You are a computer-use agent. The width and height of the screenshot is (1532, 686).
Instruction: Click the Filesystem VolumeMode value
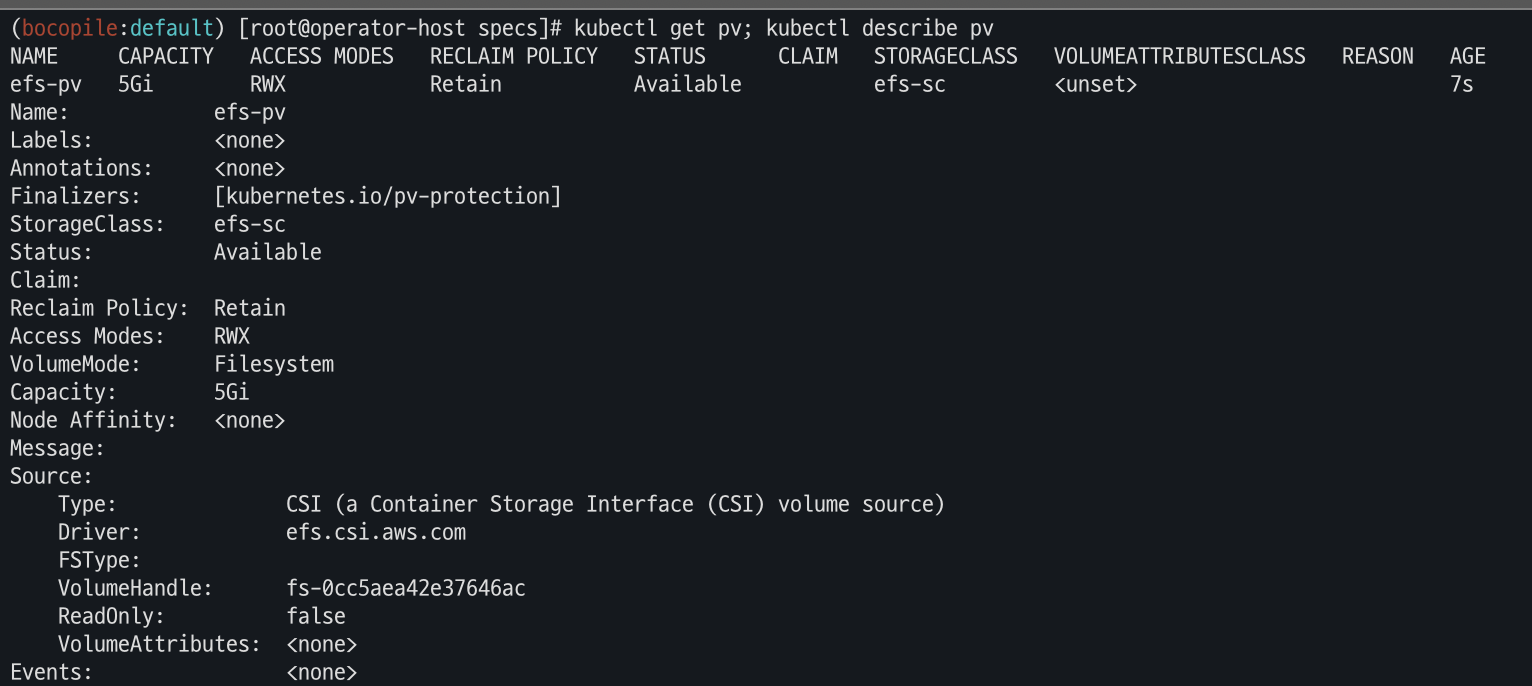click(x=273, y=364)
